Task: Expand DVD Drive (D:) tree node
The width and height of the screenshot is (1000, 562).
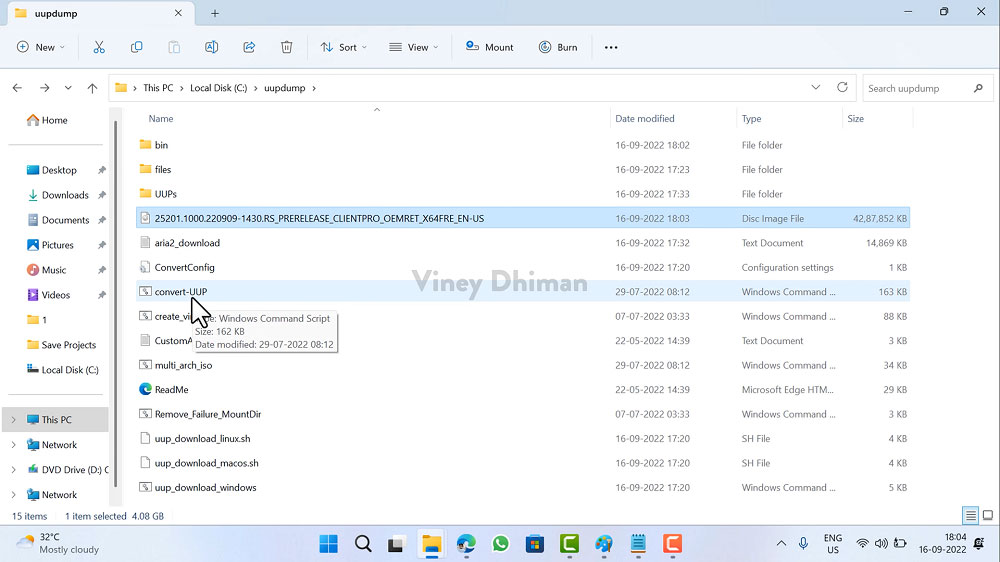Action: click(13, 470)
